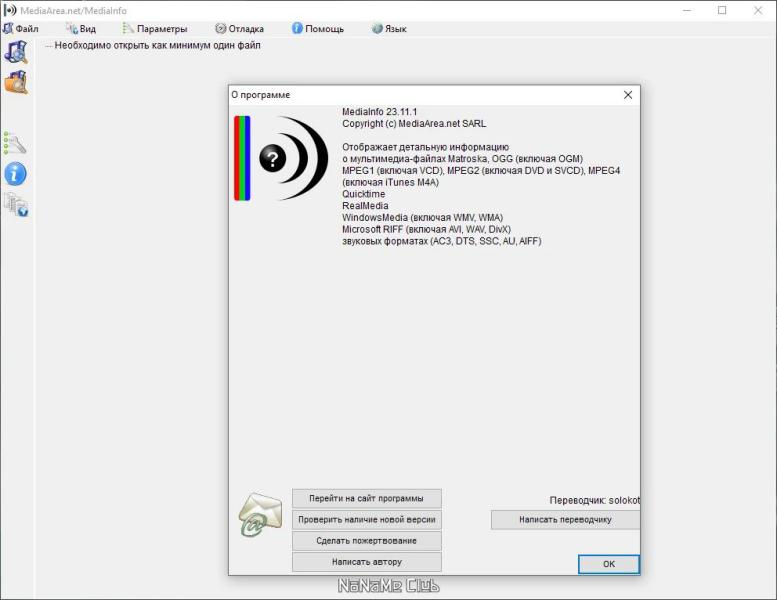The width and height of the screenshot is (777, 600).
Task: Click 'Необходимо открыть как минимум один файл' row
Action: 157,45
